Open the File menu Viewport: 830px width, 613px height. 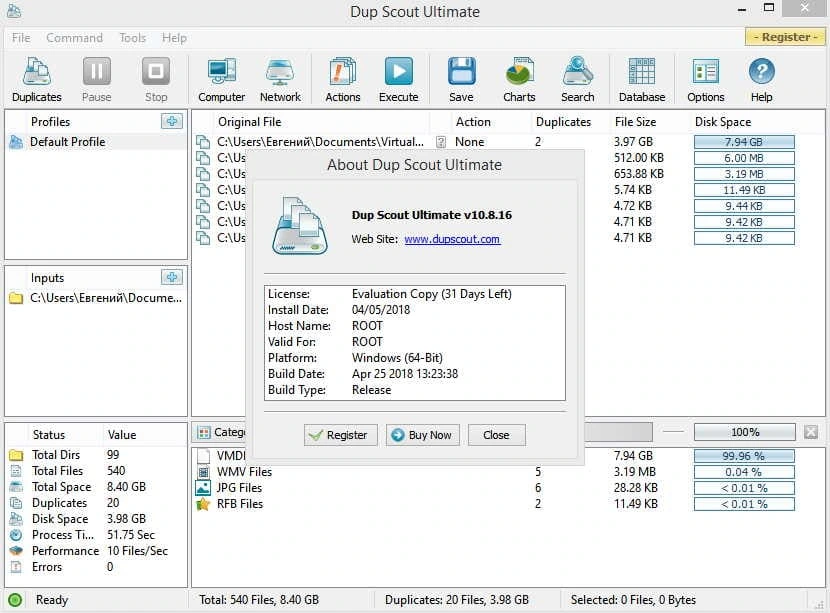coord(21,38)
